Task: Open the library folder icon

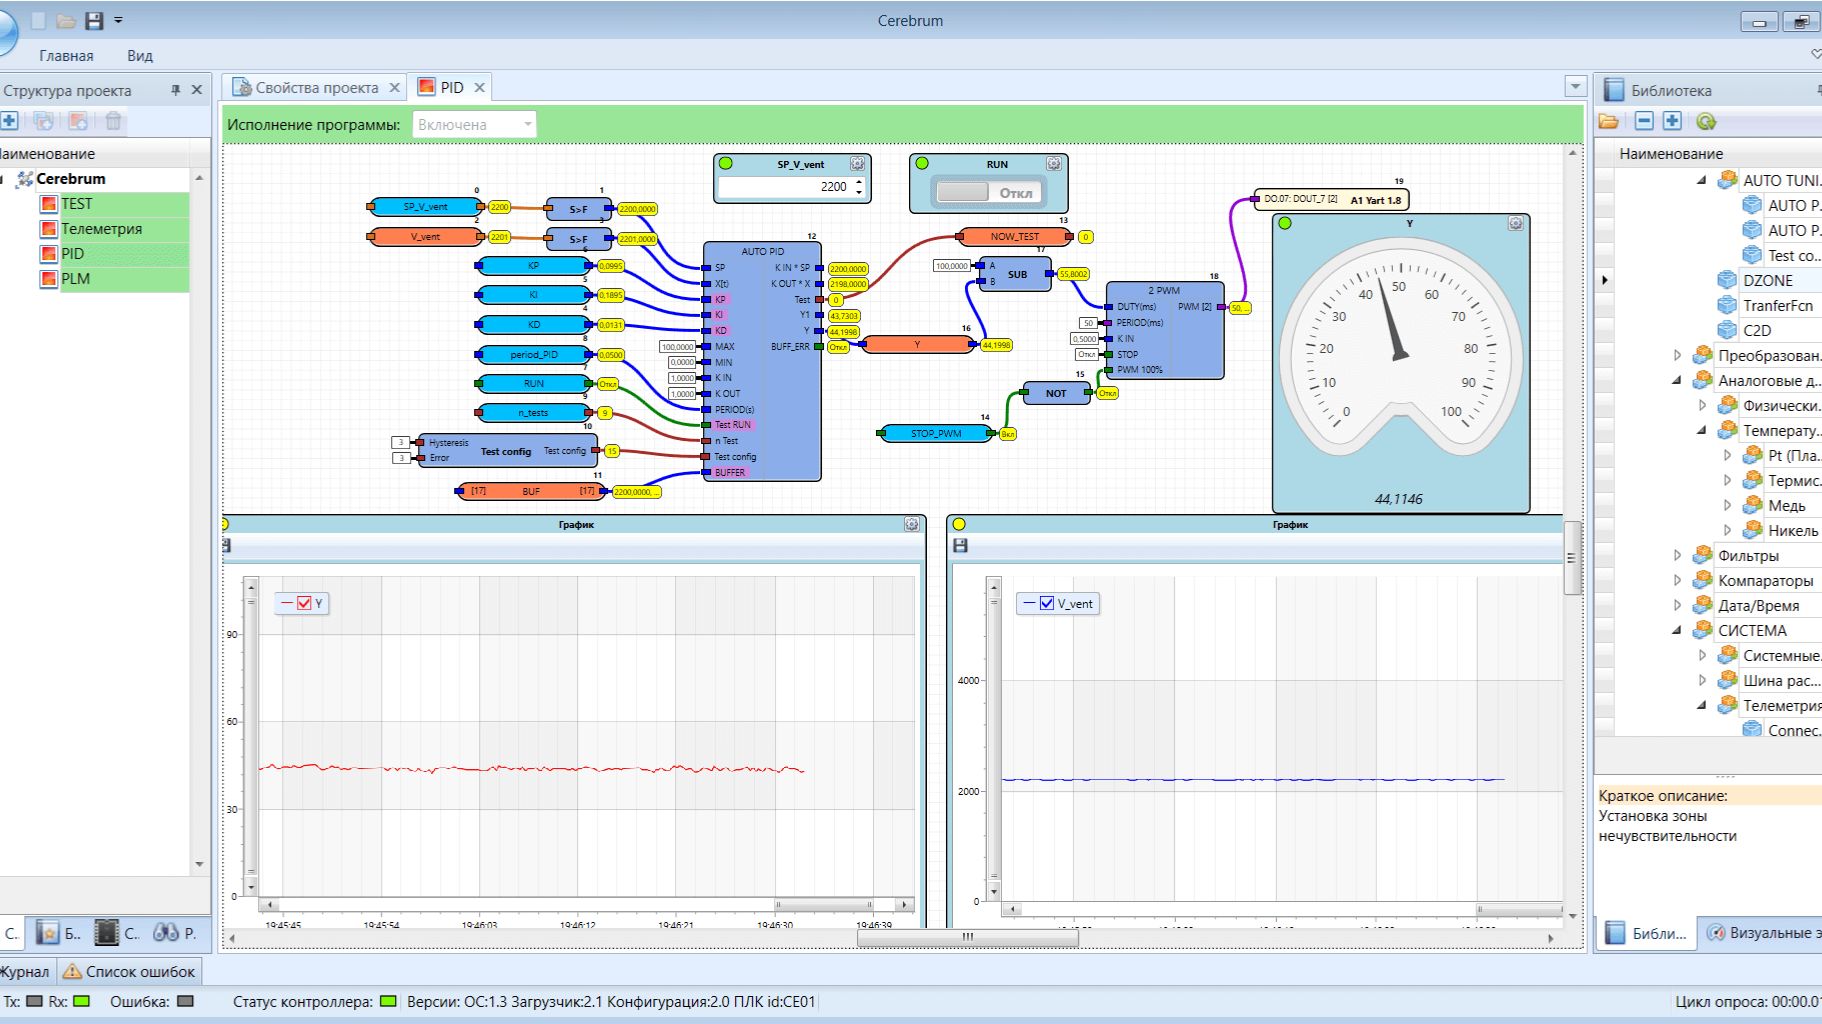Action: click(x=1609, y=121)
